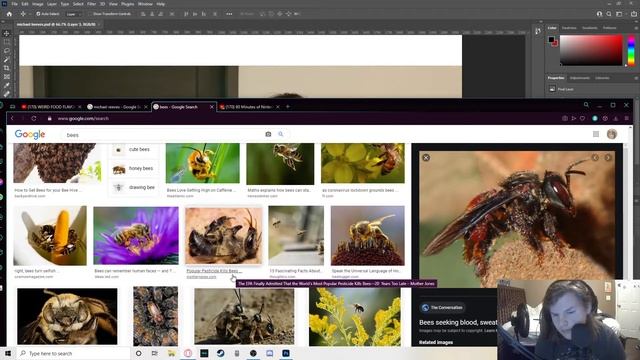Click the hue spectrum slider
Viewport: 640px width, 360px height.
point(631,50)
